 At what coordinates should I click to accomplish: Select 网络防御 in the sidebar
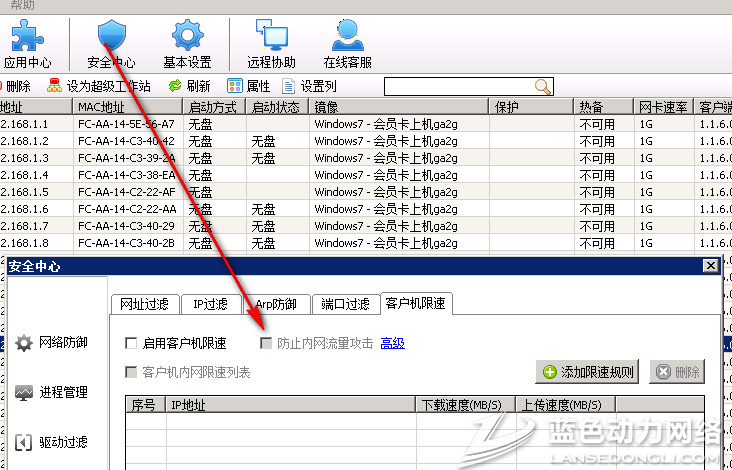coord(51,343)
